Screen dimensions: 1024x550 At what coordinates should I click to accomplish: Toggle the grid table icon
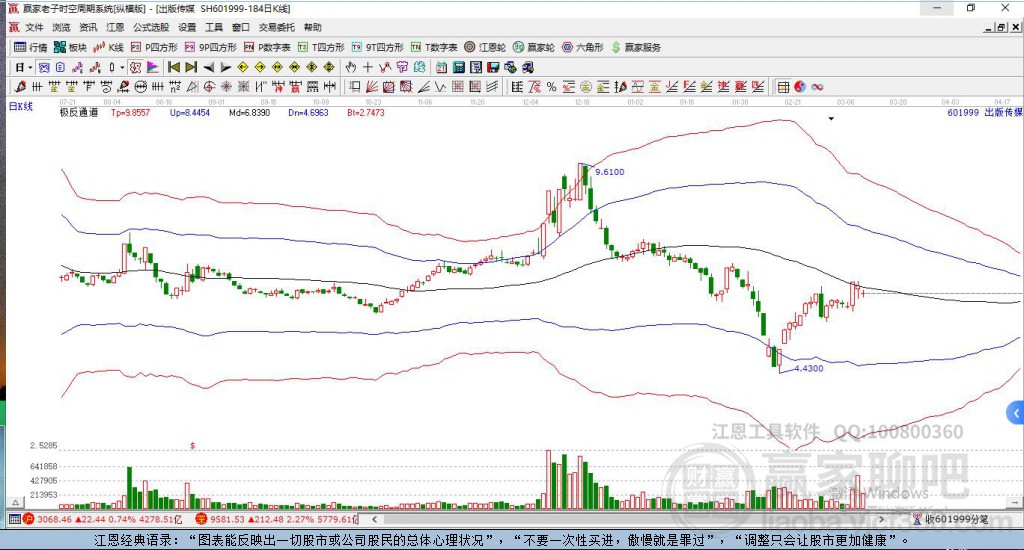tap(783, 87)
